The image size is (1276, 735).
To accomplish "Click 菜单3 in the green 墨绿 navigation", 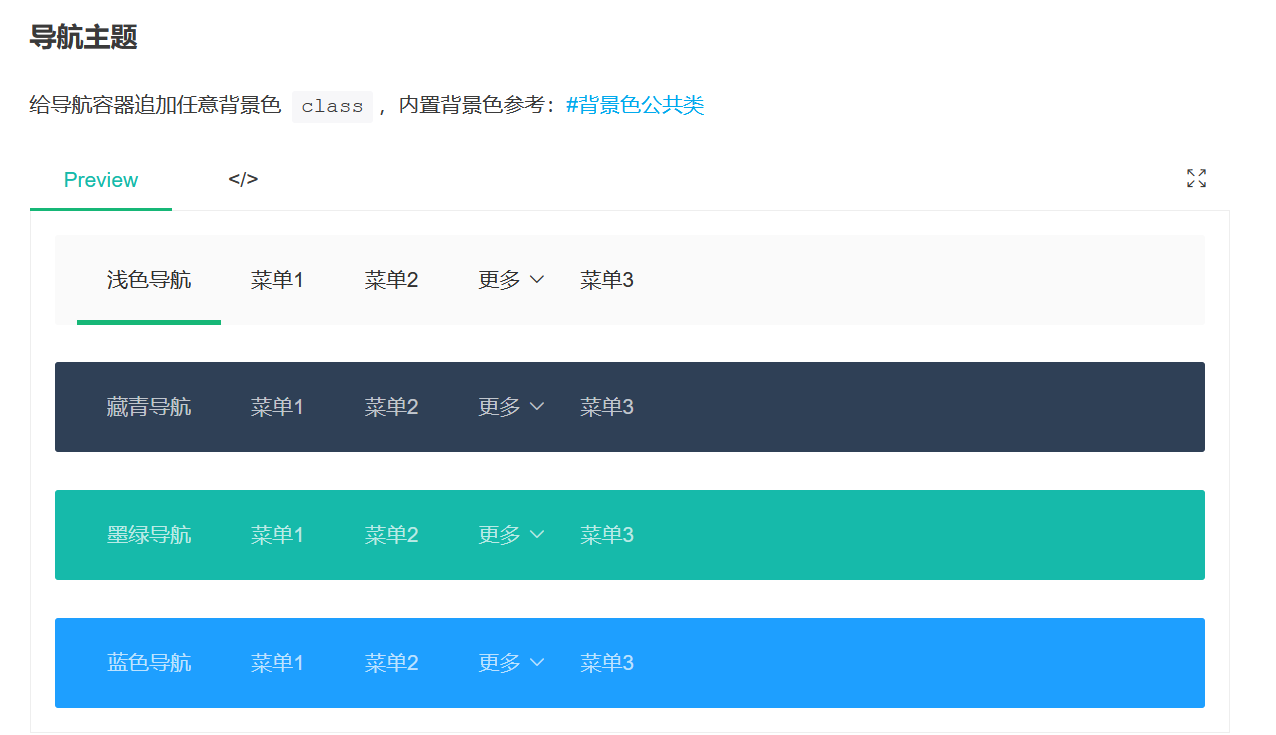I will 606,534.
